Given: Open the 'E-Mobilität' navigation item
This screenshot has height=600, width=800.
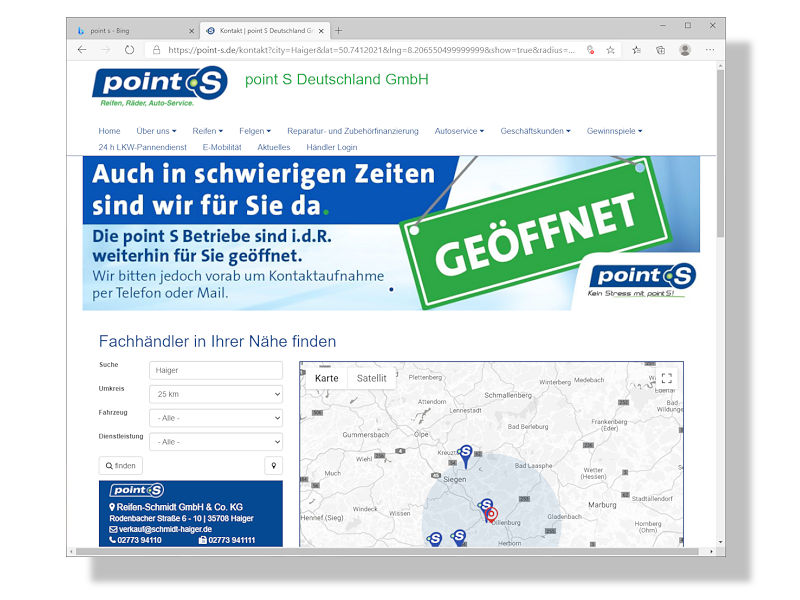Looking at the screenshot, I should pyautogui.click(x=222, y=147).
